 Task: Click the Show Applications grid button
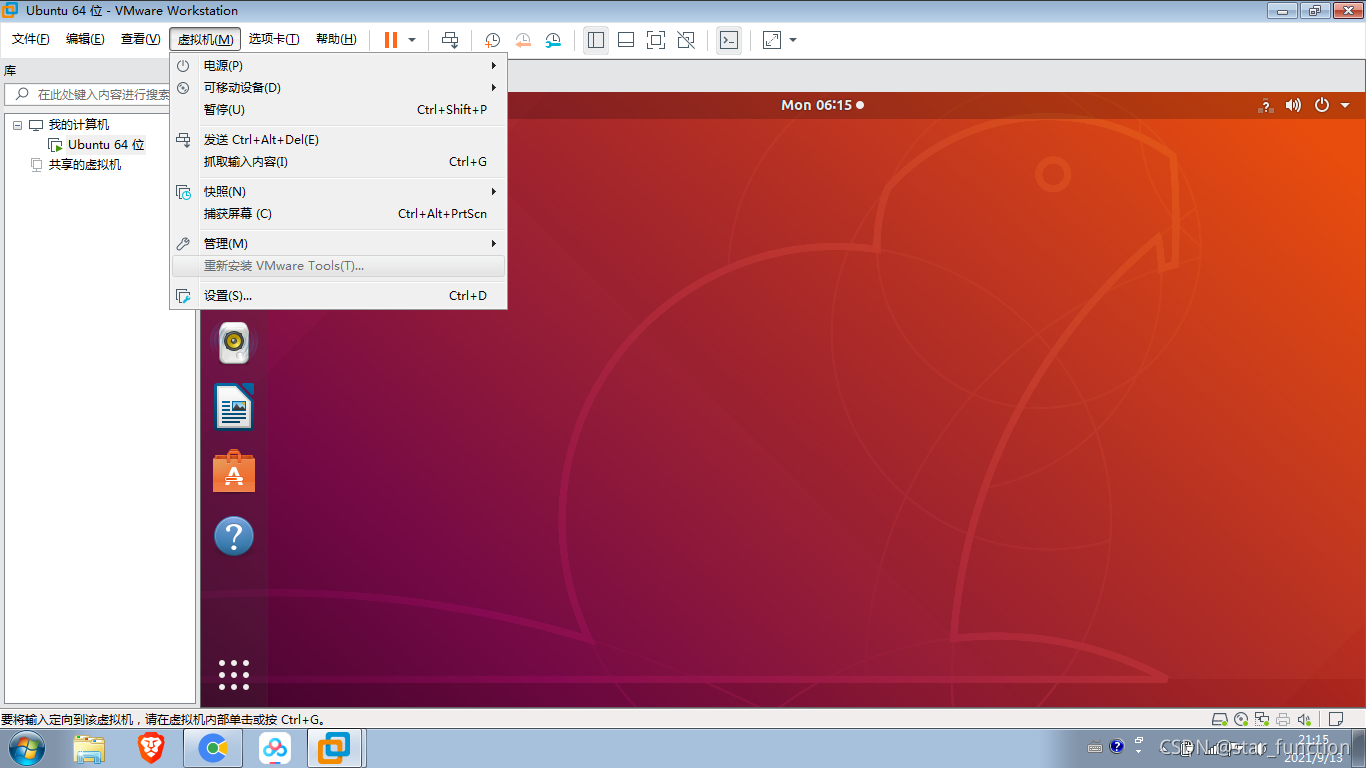(x=234, y=675)
